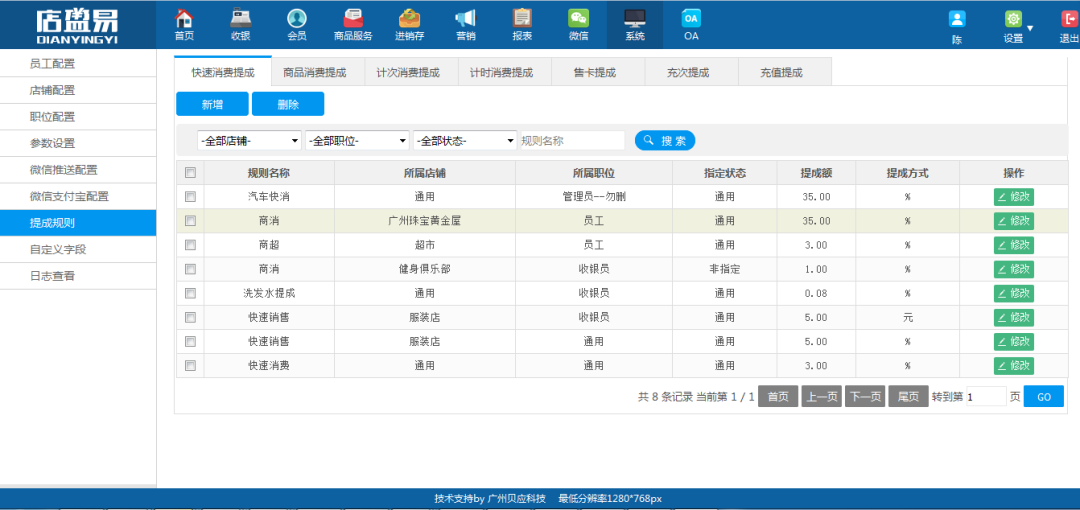The image size is (1080, 510).
Task: Open the 进销存 inventory icon
Action: [409, 19]
